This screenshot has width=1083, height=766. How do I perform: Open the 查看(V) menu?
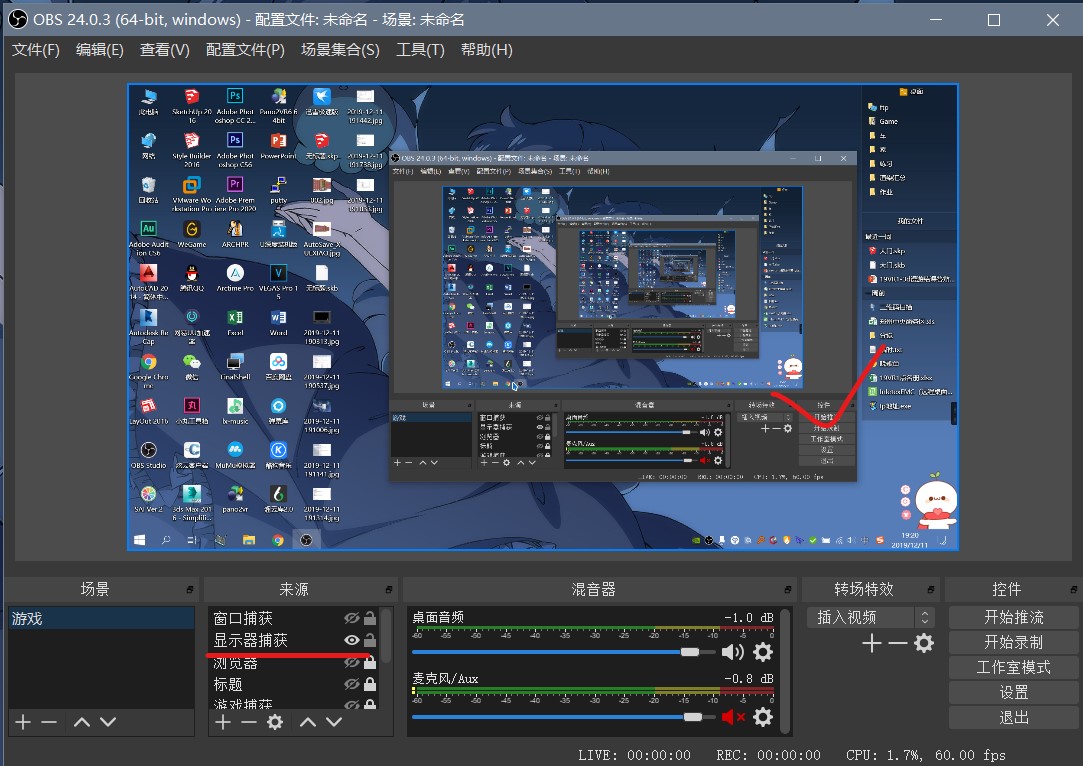coord(164,50)
